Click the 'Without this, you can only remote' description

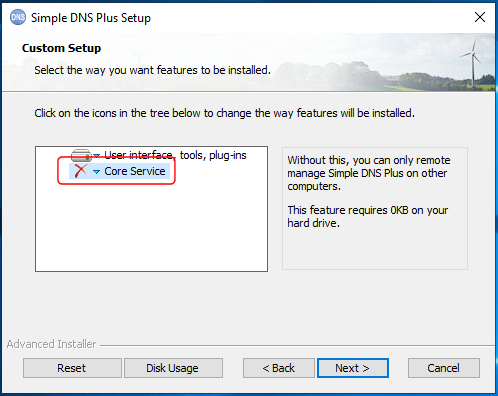(369, 173)
